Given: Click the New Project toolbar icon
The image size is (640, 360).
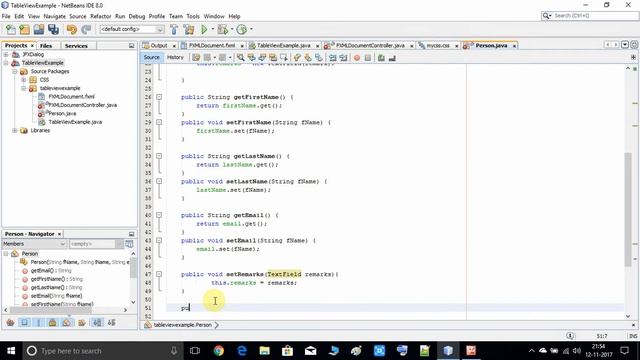Looking at the screenshot, I should (24, 29).
